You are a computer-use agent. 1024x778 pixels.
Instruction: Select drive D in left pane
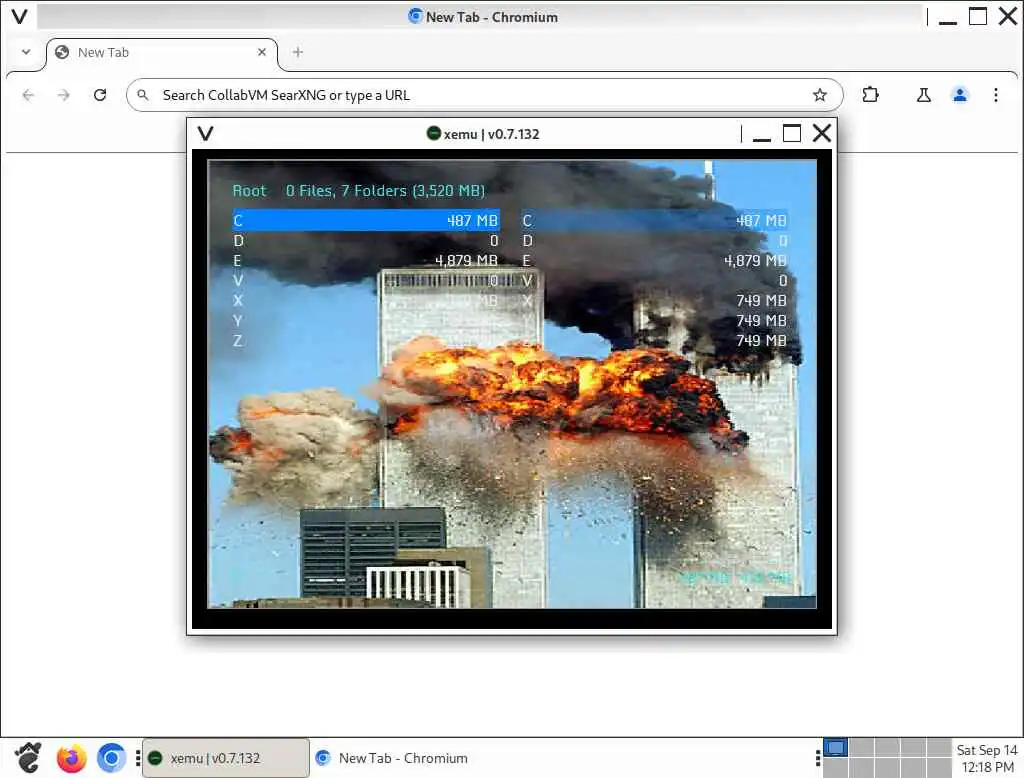click(366, 241)
